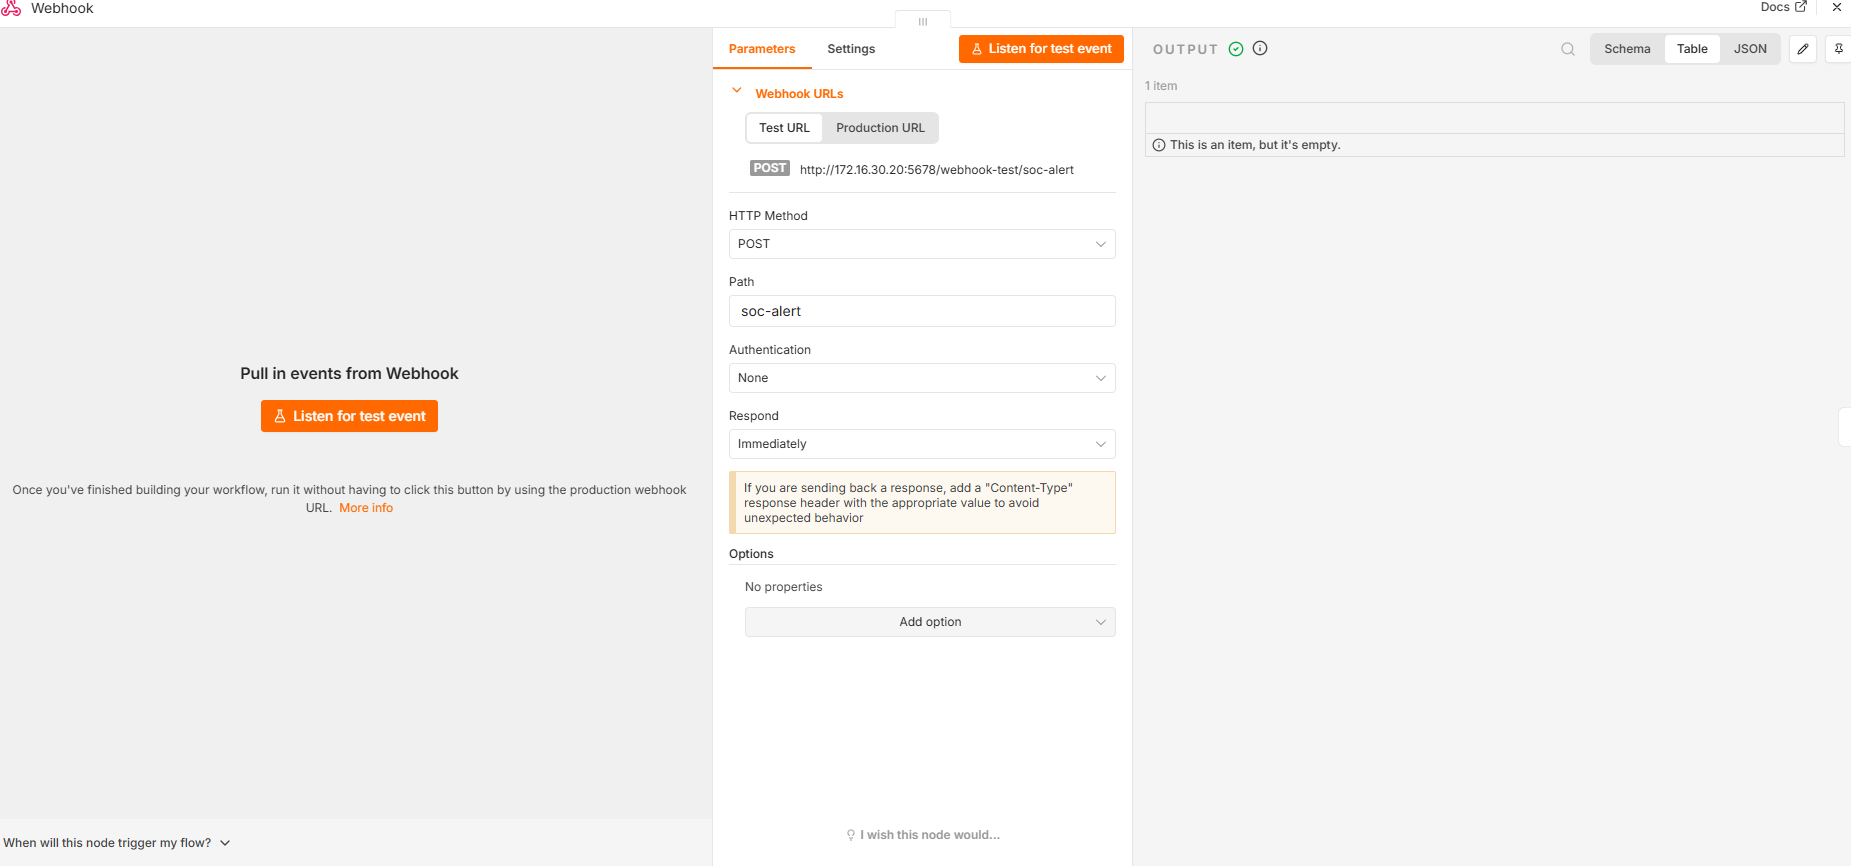
Task: Click the output success checkmark icon
Action: coord(1236,49)
